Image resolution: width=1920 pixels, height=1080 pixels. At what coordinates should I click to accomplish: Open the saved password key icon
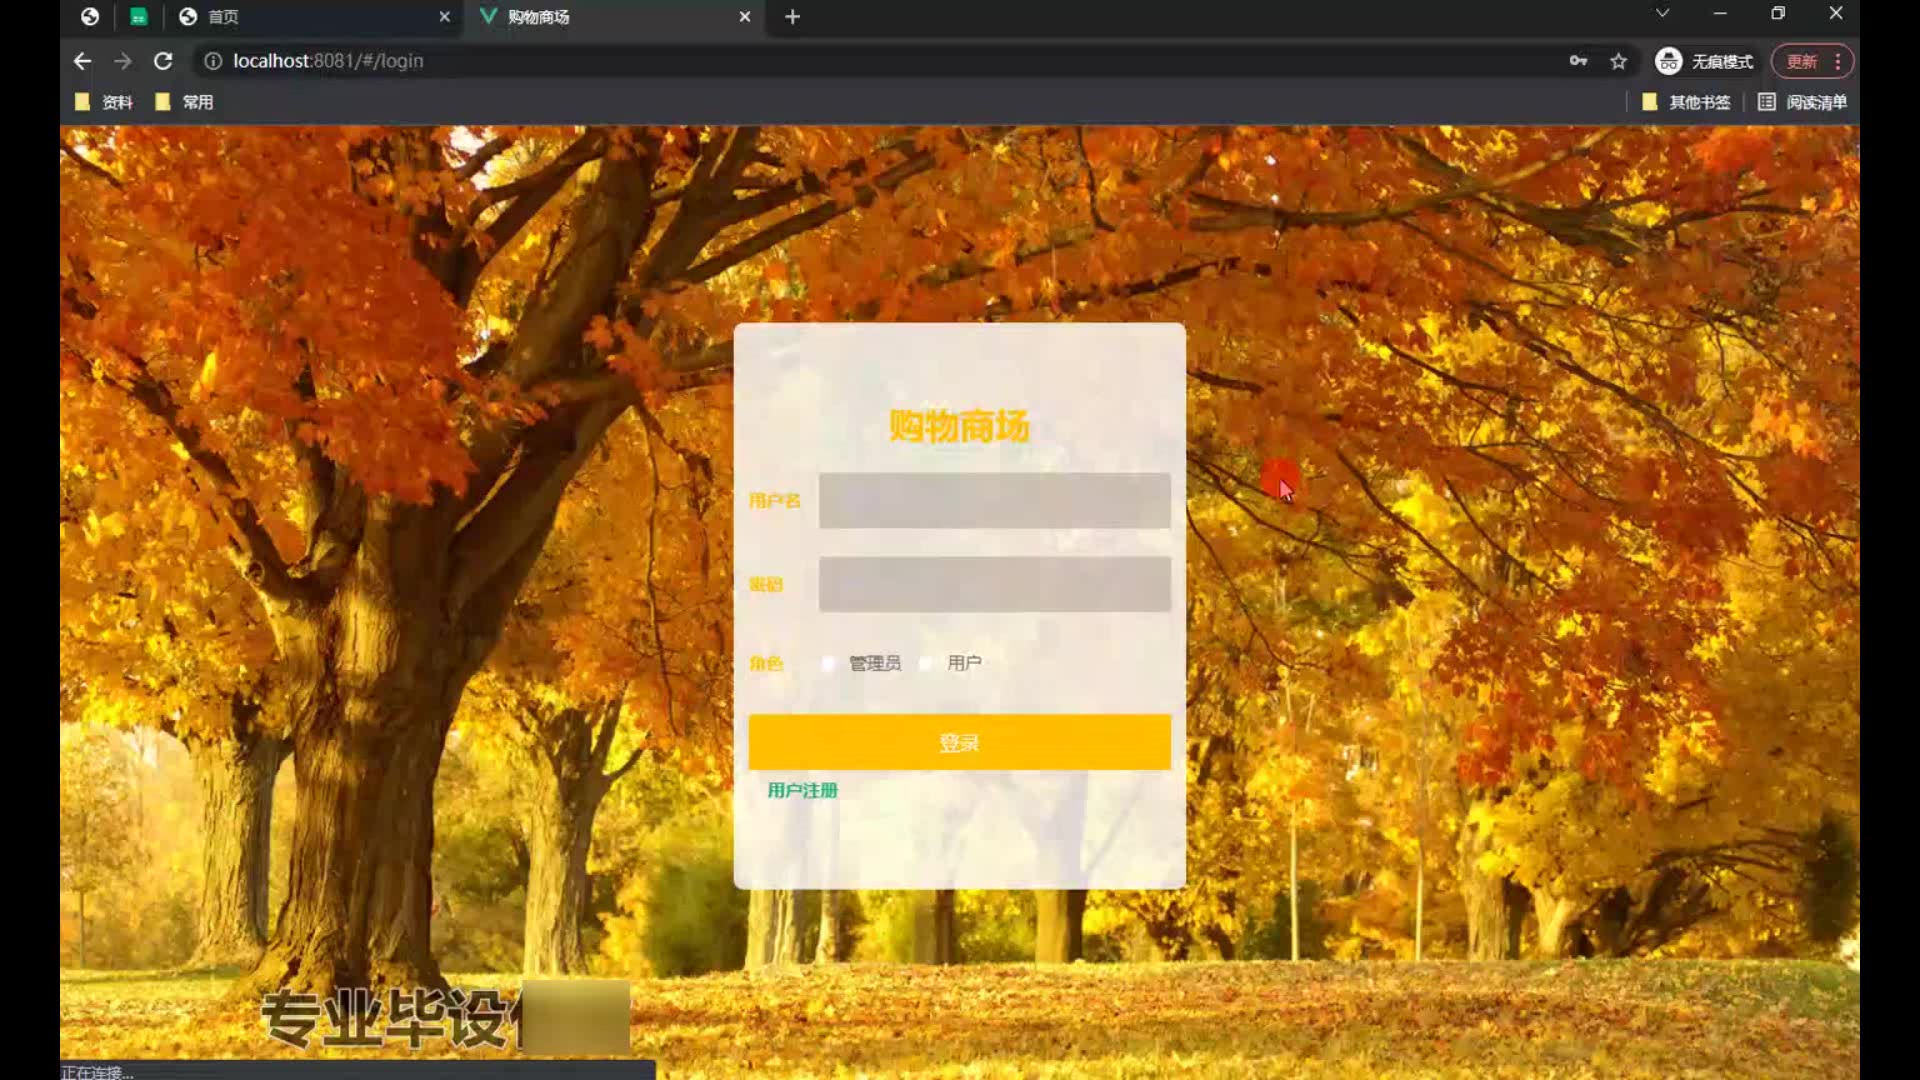(1578, 61)
